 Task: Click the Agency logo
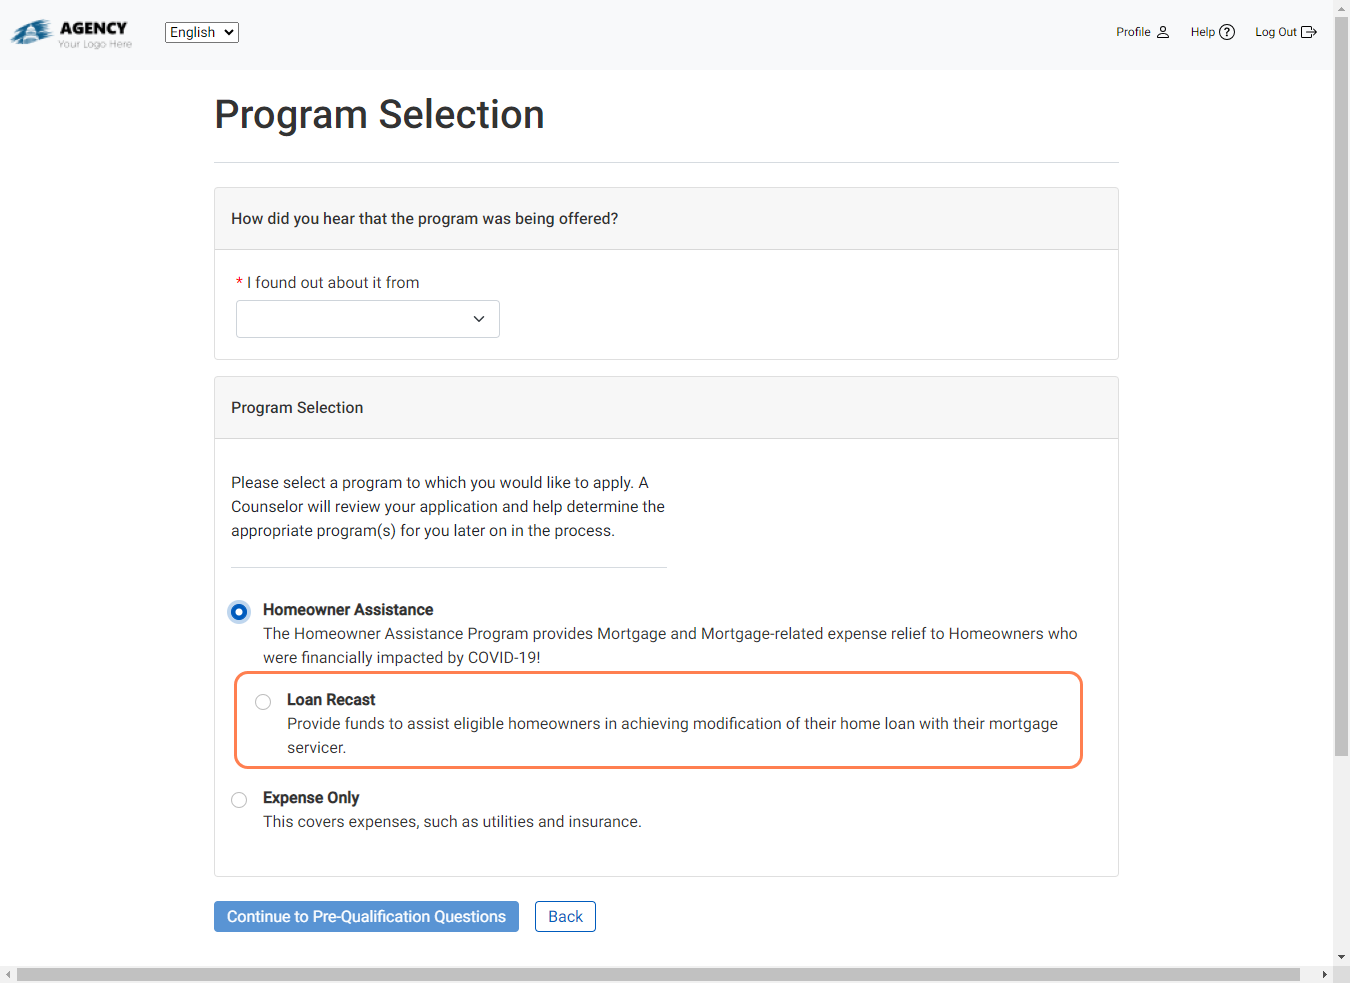tap(70, 32)
